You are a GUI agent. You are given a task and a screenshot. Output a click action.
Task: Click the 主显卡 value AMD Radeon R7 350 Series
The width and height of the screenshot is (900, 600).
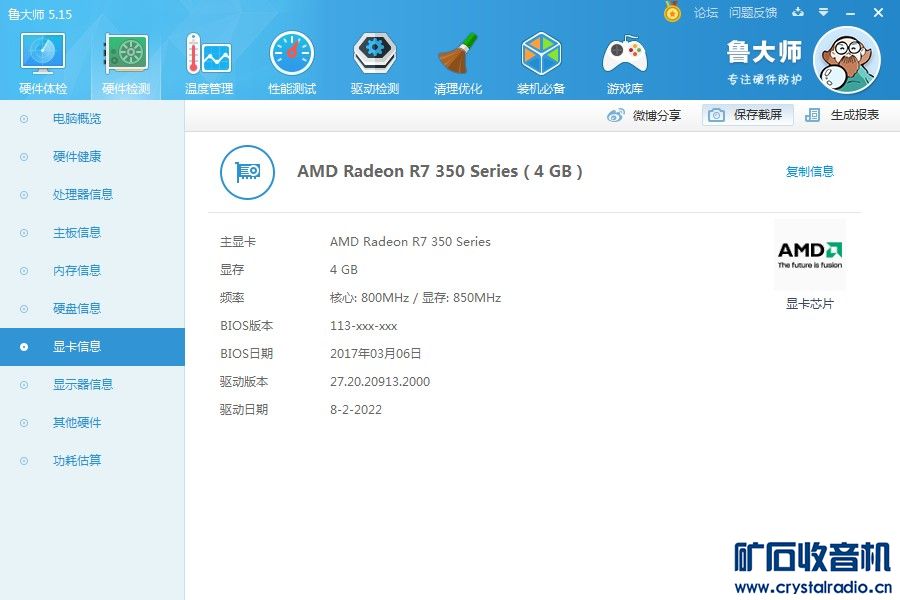coord(410,242)
